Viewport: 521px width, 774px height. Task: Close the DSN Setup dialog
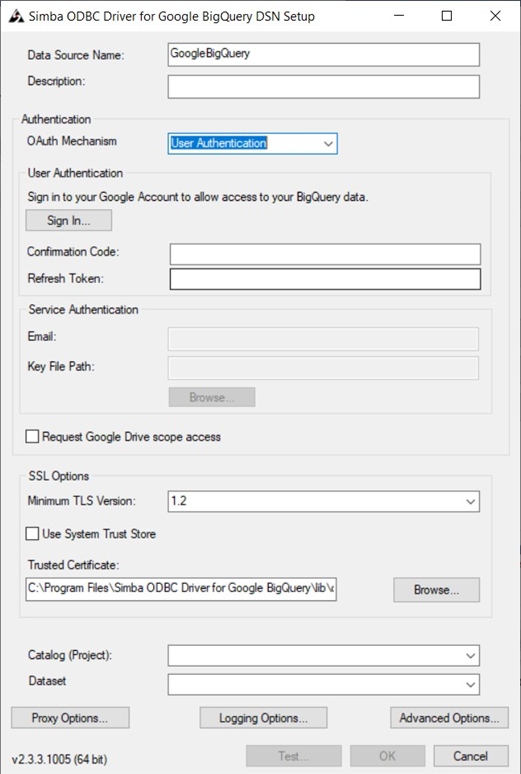[495, 16]
